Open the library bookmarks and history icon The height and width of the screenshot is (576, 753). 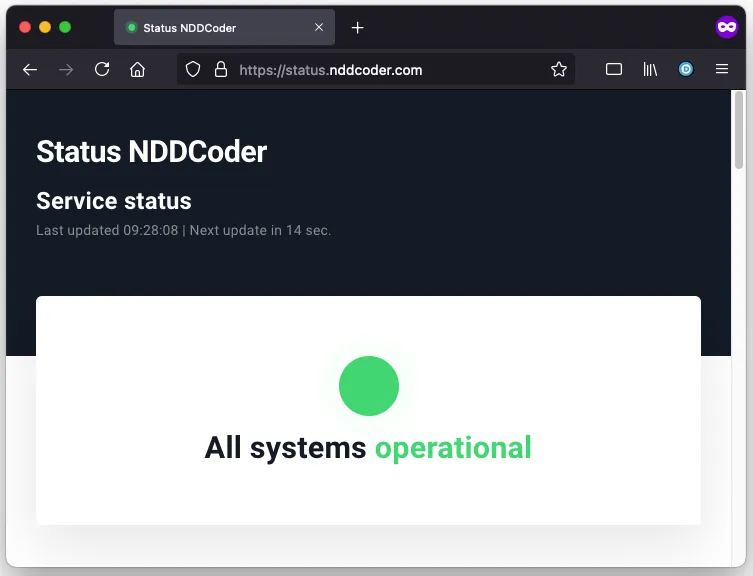650,70
